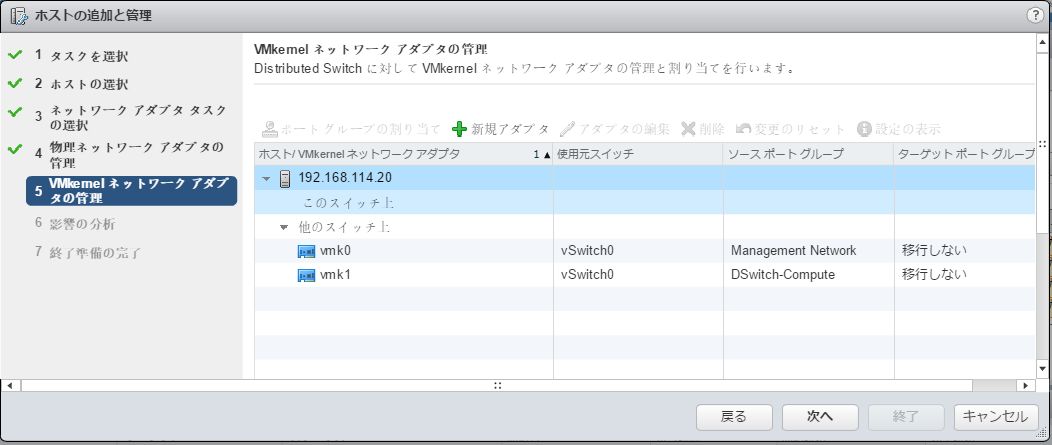Select step 5 VMkernel ネットワークアダプタの管理
Viewport: 1052px width, 445px height.
[x=132, y=191]
